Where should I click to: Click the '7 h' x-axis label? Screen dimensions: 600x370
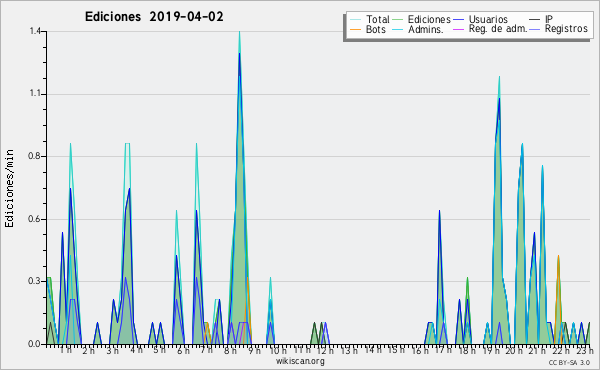pyautogui.click(x=207, y=350)
